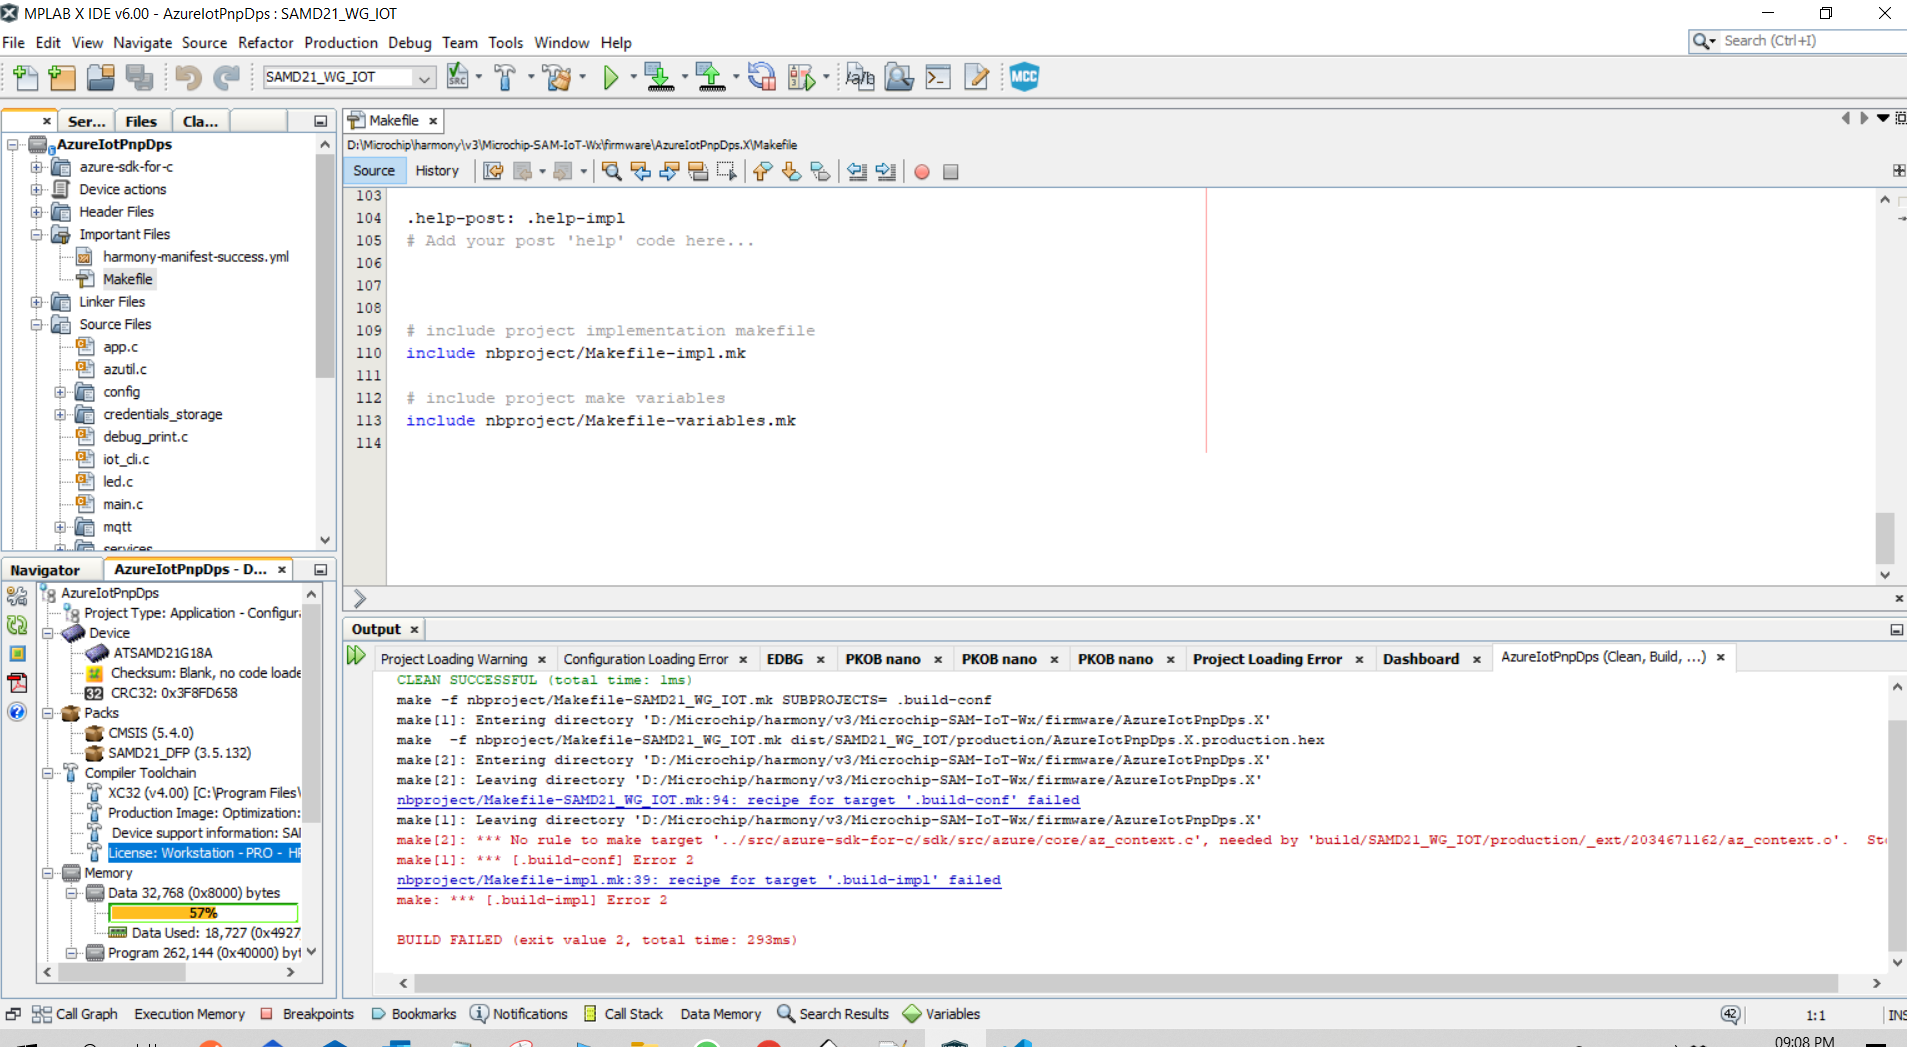
Task: Select the Find in editor magnifier icon
Action: point(611,171)
